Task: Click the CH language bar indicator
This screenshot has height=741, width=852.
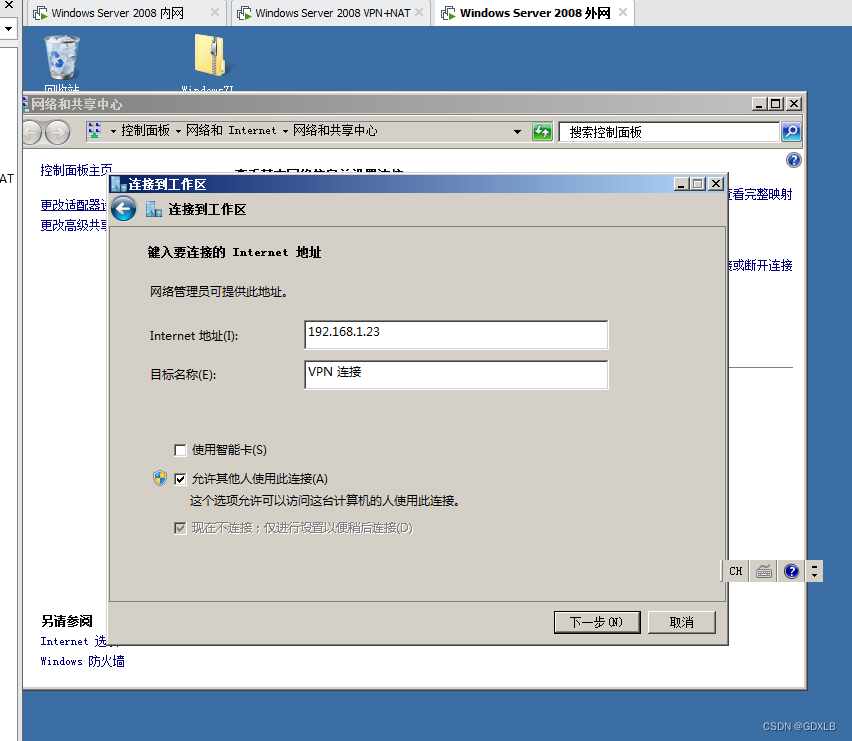Action: pyautogui.click(x=736, y=571)
